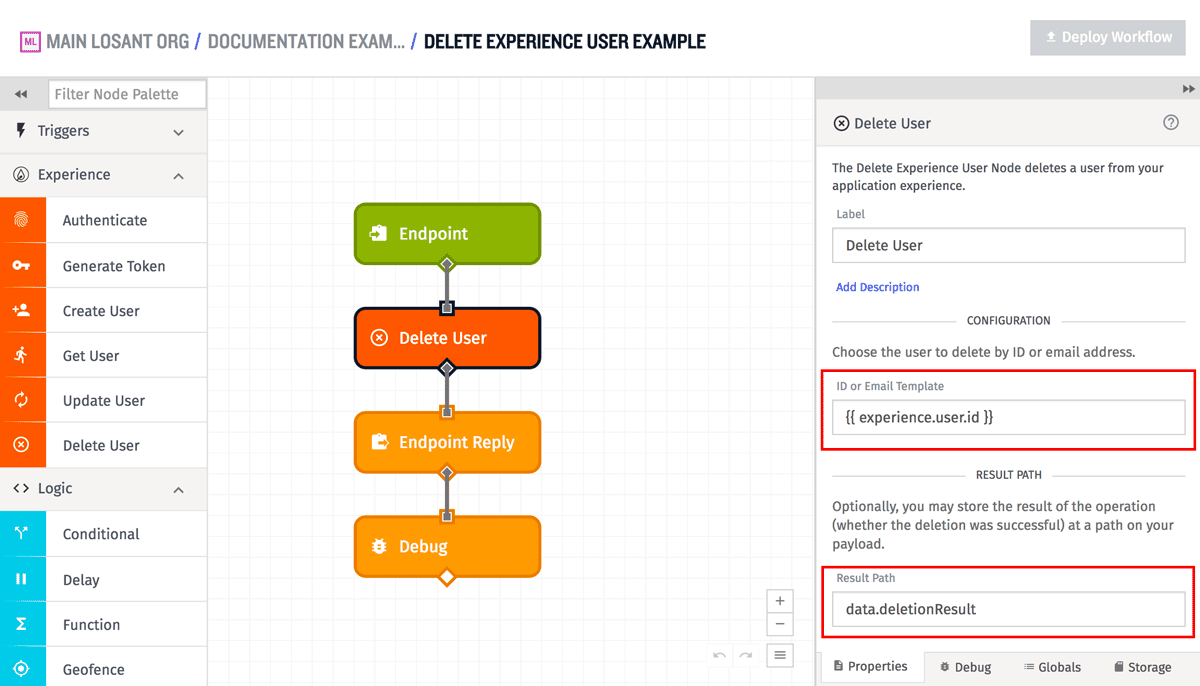
Task: Click the Get User running-person icon
Action: click(x=22, y=355)
